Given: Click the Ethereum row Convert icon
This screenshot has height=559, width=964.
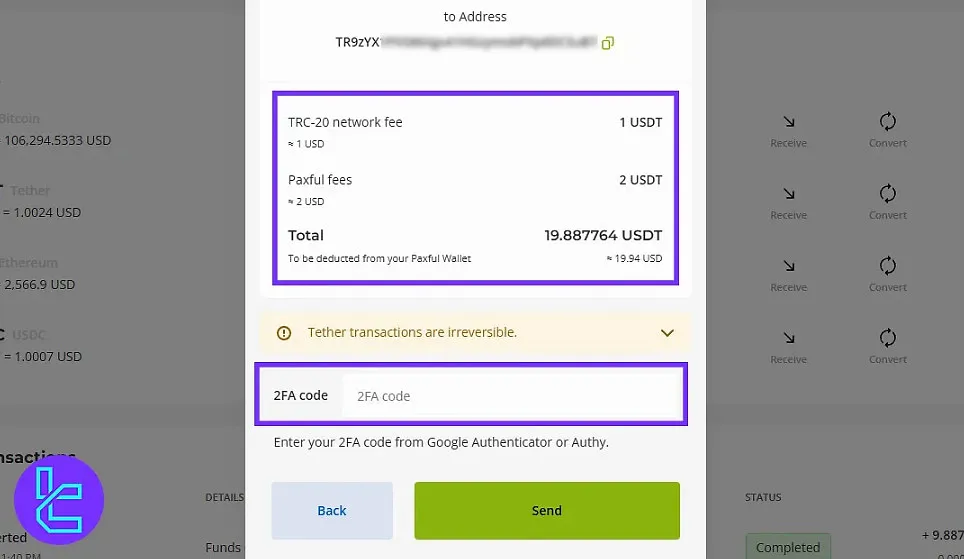Looking at the screenshot, I should (x=887, y=265).
